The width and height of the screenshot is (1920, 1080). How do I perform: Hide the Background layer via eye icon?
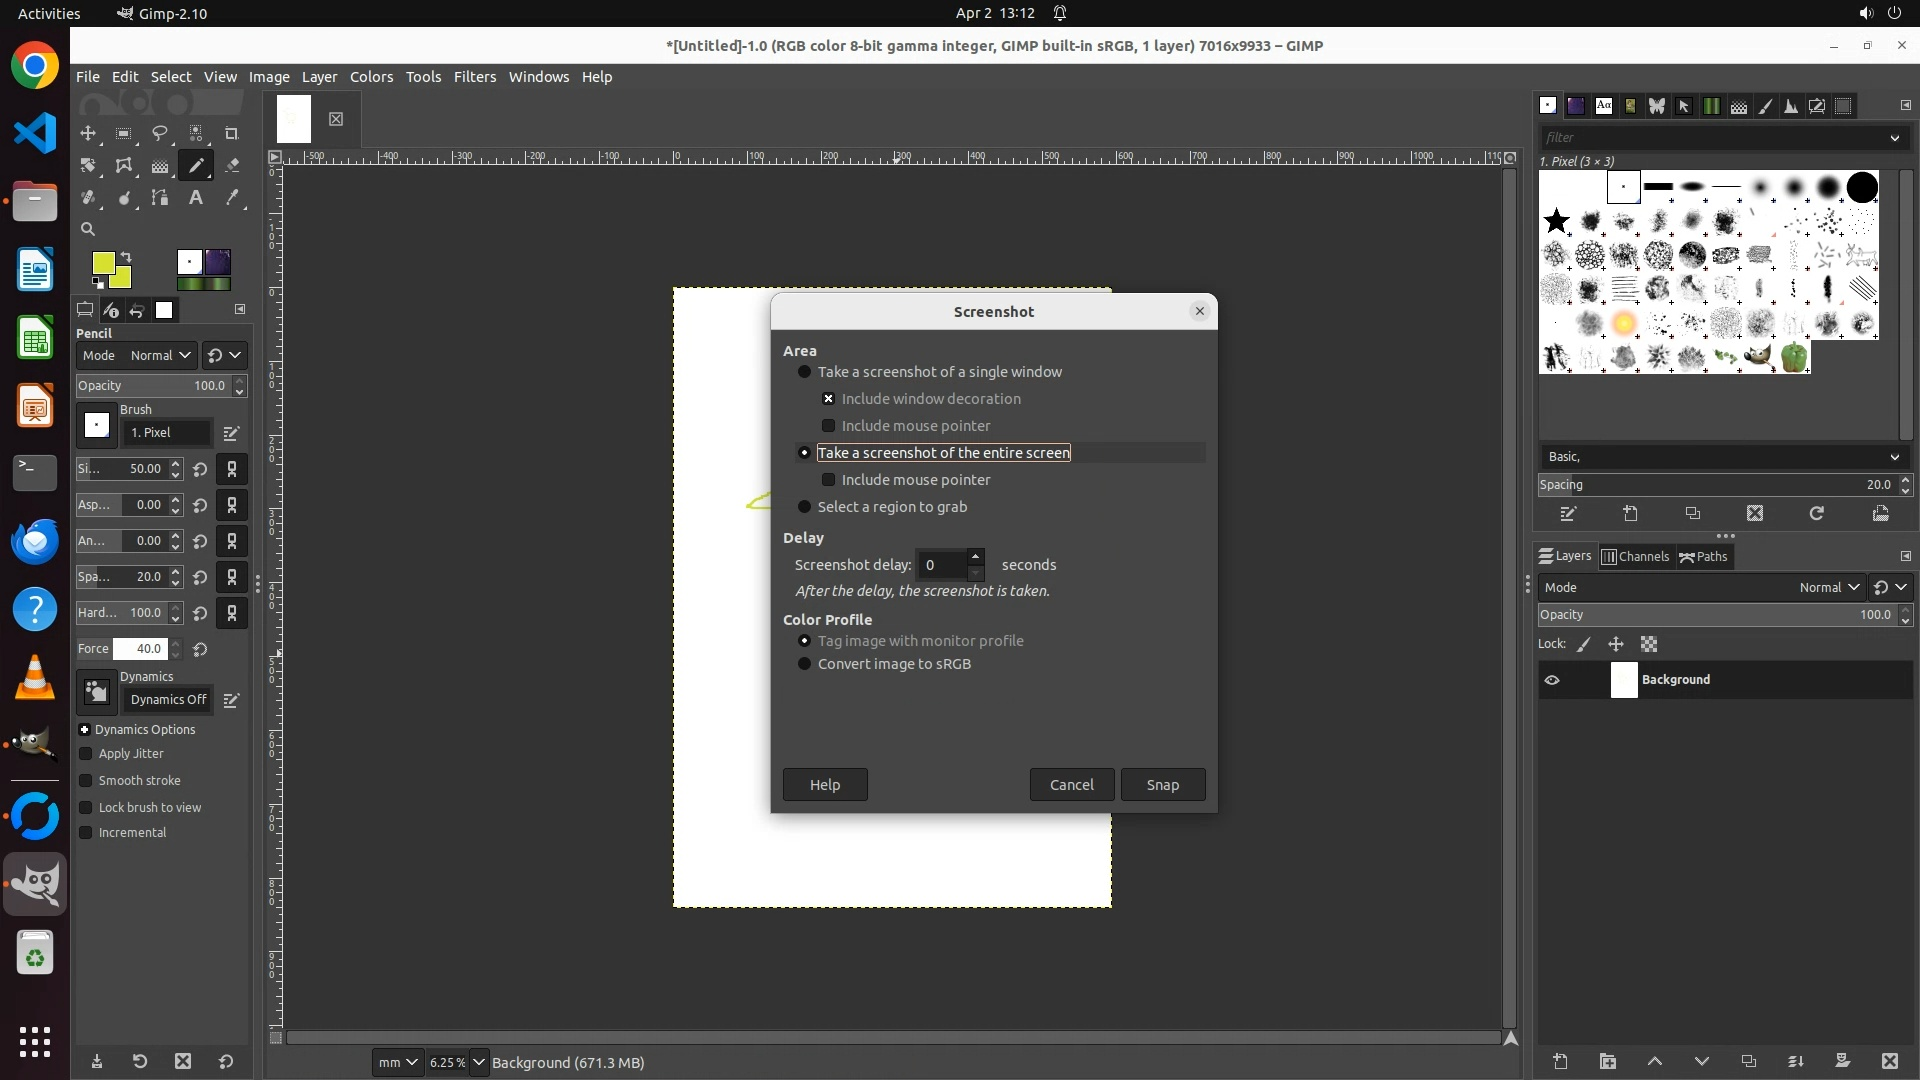coord(1552,680)
